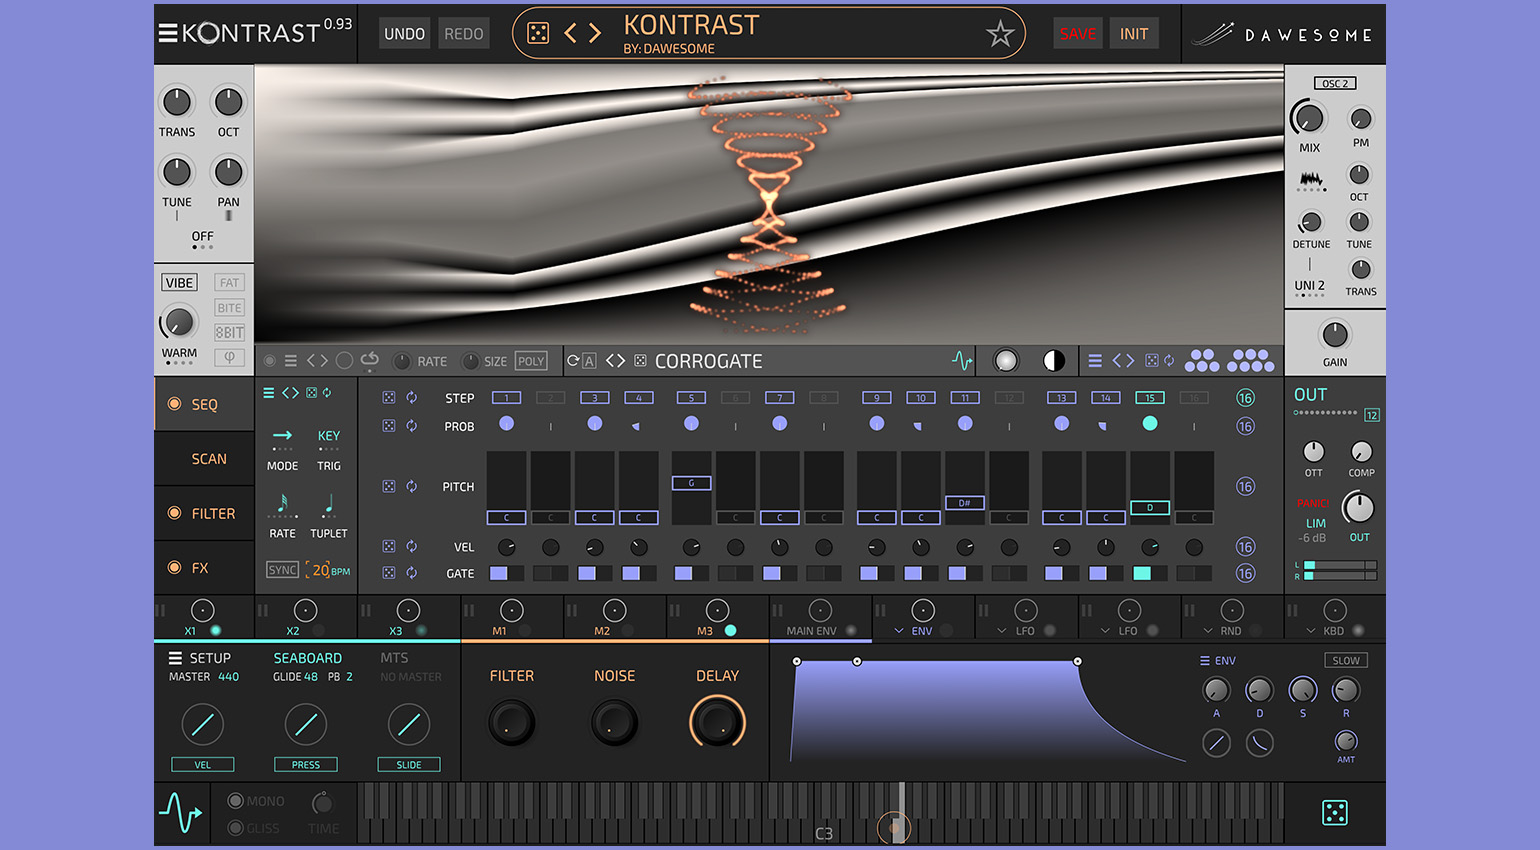Expand the KBD modulator dropdown chevron
Image resolution: width=1540 pixels, height=850 pixels.
[x=1311, y=631]
